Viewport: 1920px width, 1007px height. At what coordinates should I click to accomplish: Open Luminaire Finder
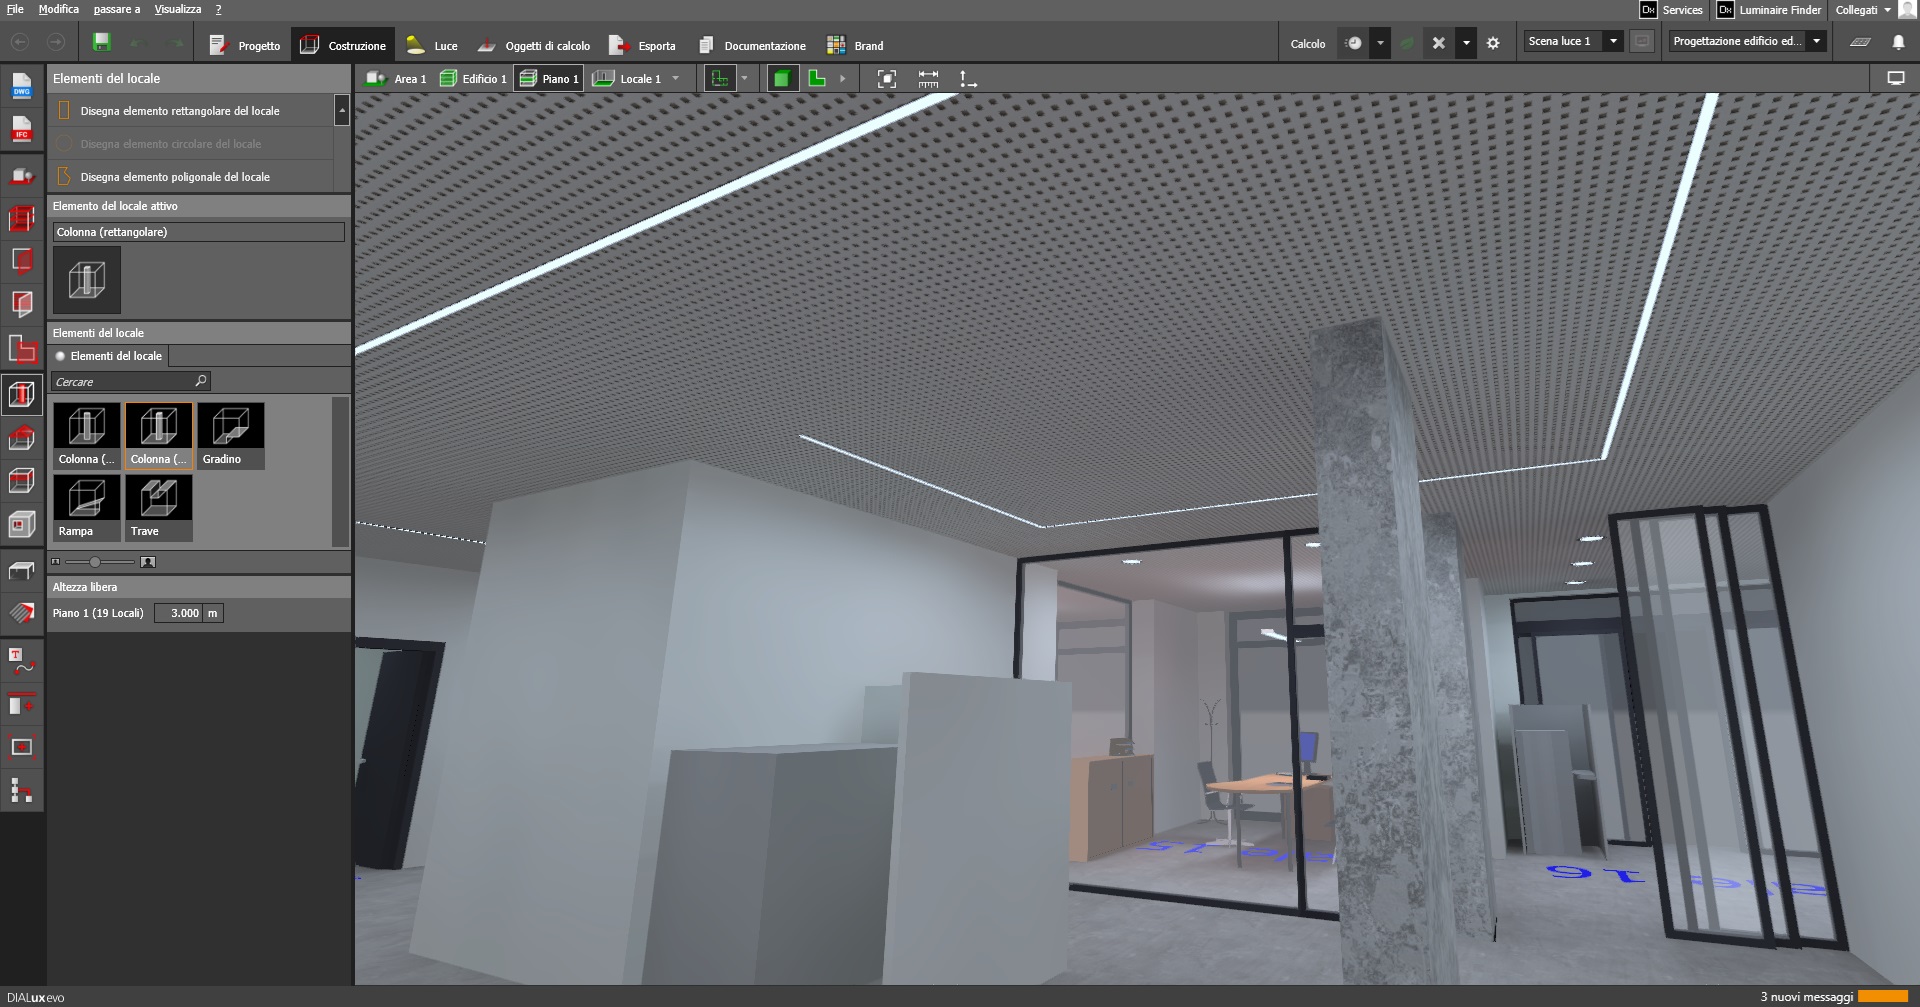pos(1769,10)
